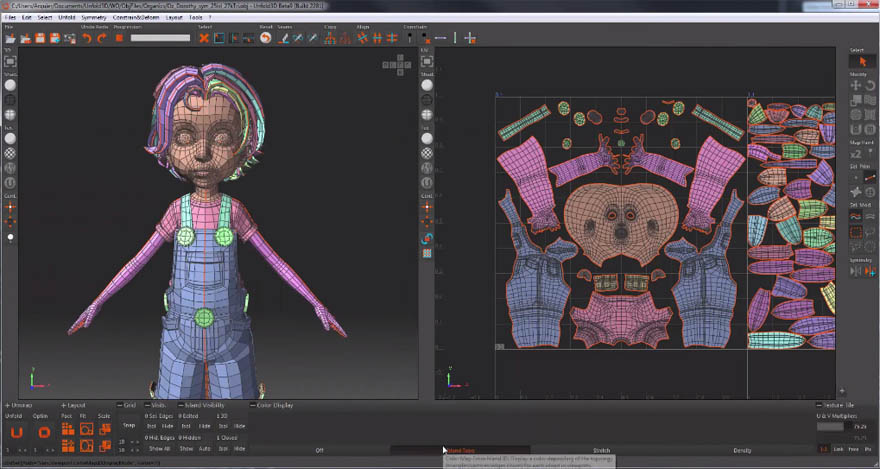The image size is (880, 469).
Task: Toggle Stretch color display mode
Action: [601, 450]
